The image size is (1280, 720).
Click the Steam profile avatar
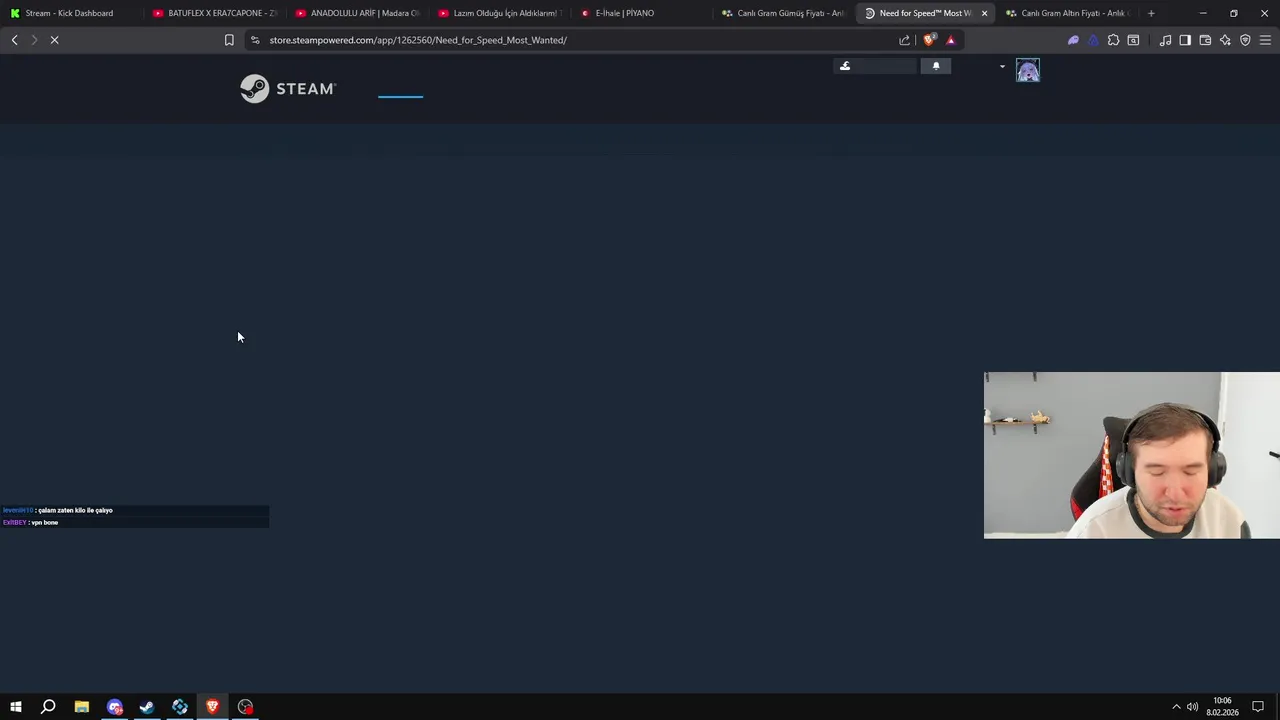pos(1028,70)
